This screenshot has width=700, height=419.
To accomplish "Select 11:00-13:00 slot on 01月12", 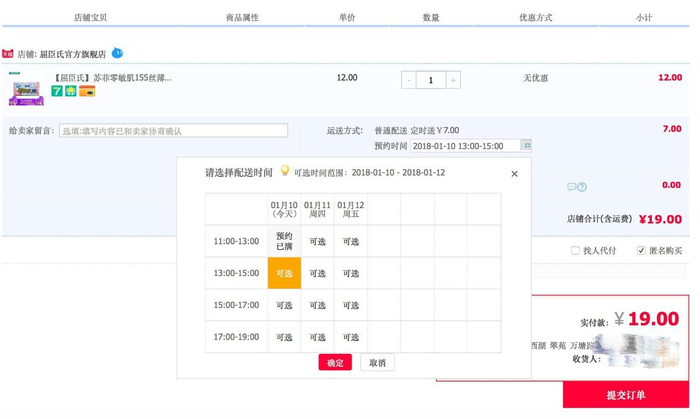I will (x=351, y=241).
